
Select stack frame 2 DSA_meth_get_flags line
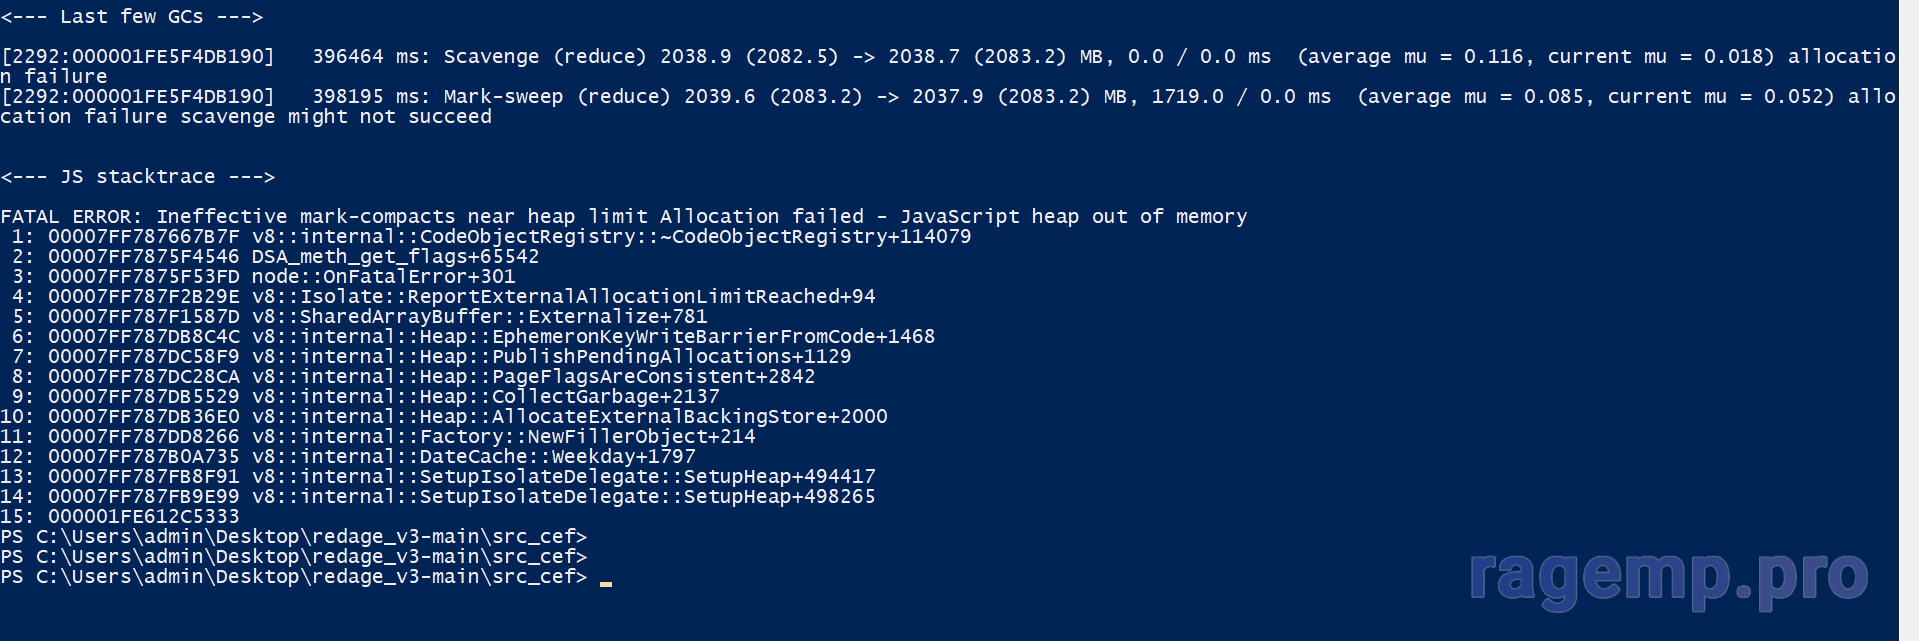click(x=275, y=257)
